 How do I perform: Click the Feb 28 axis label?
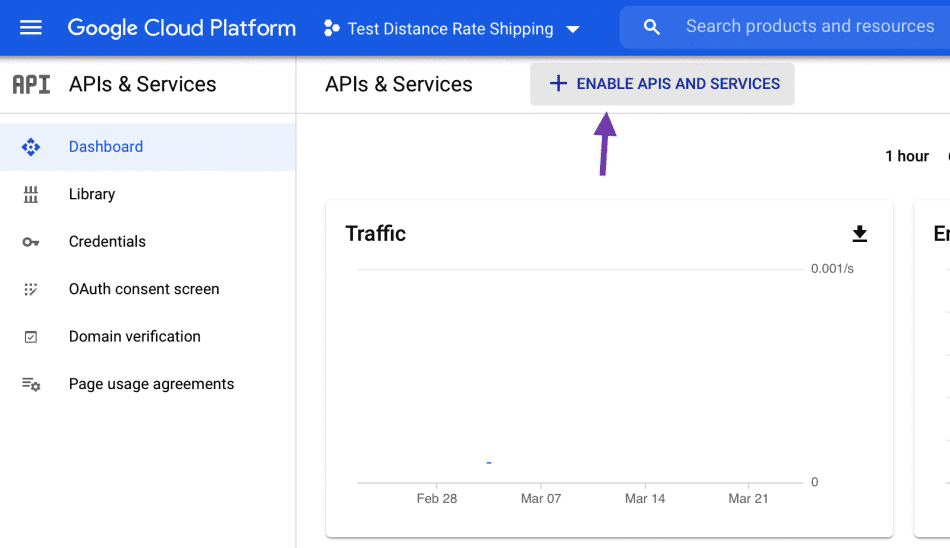click(x=437, y=498)
